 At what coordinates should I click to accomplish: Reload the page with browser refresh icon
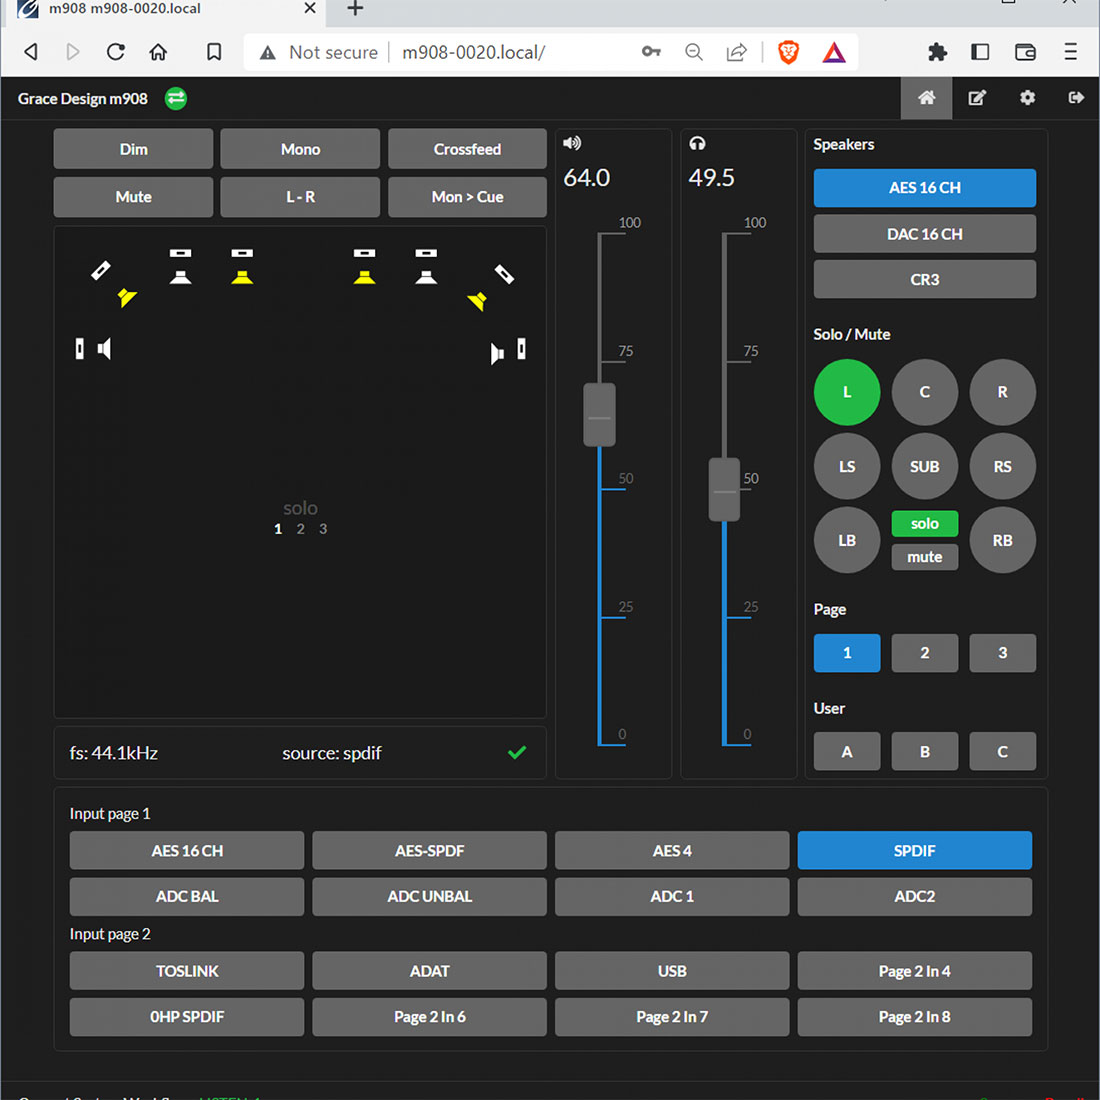(115, 52)
